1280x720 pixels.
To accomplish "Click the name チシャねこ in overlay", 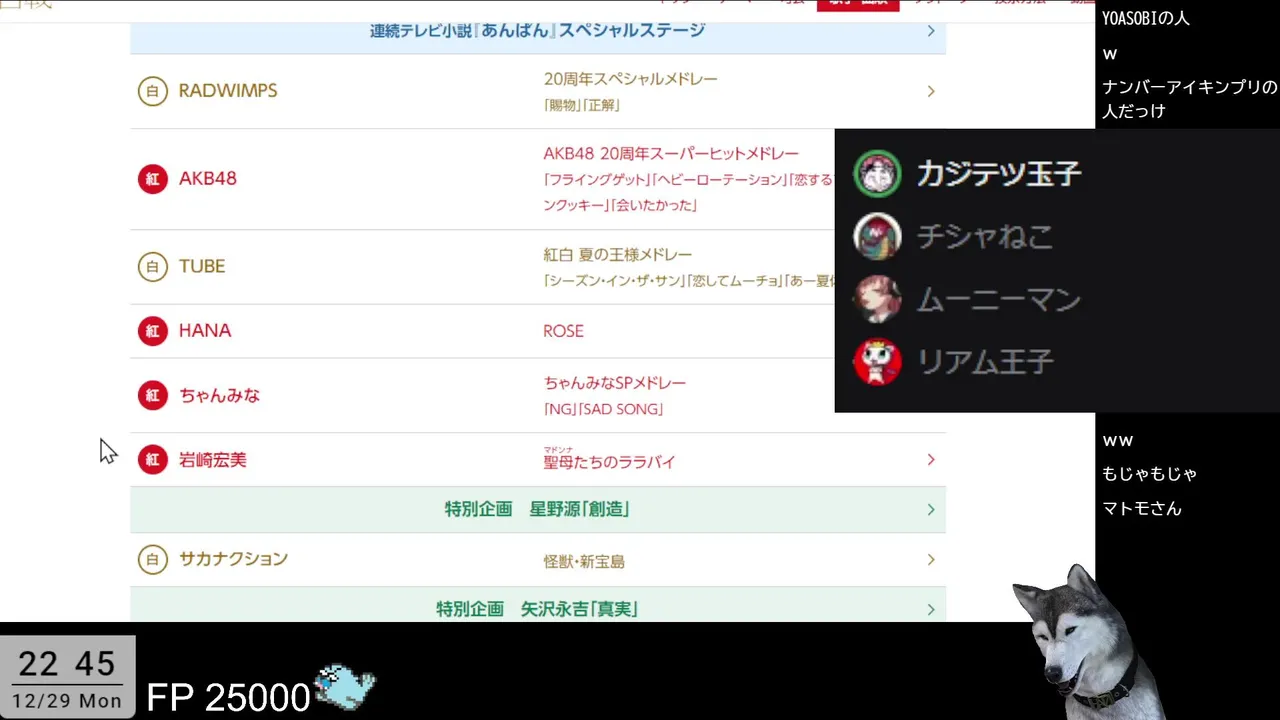I will pyautogui.click(x=985, y=237).
